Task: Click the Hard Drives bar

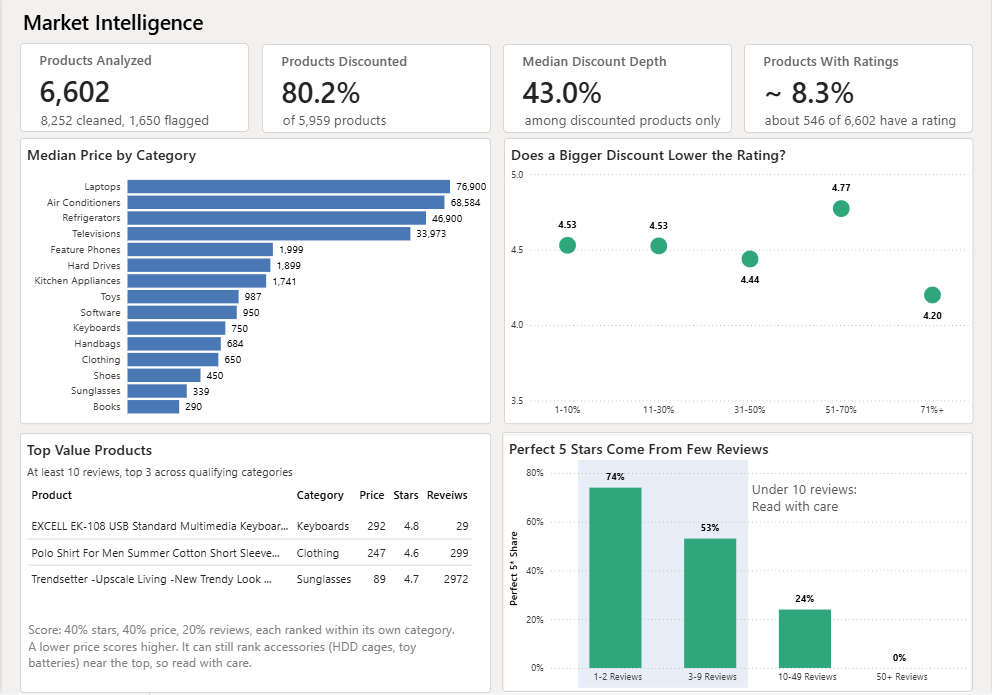Action: (199, 266)
